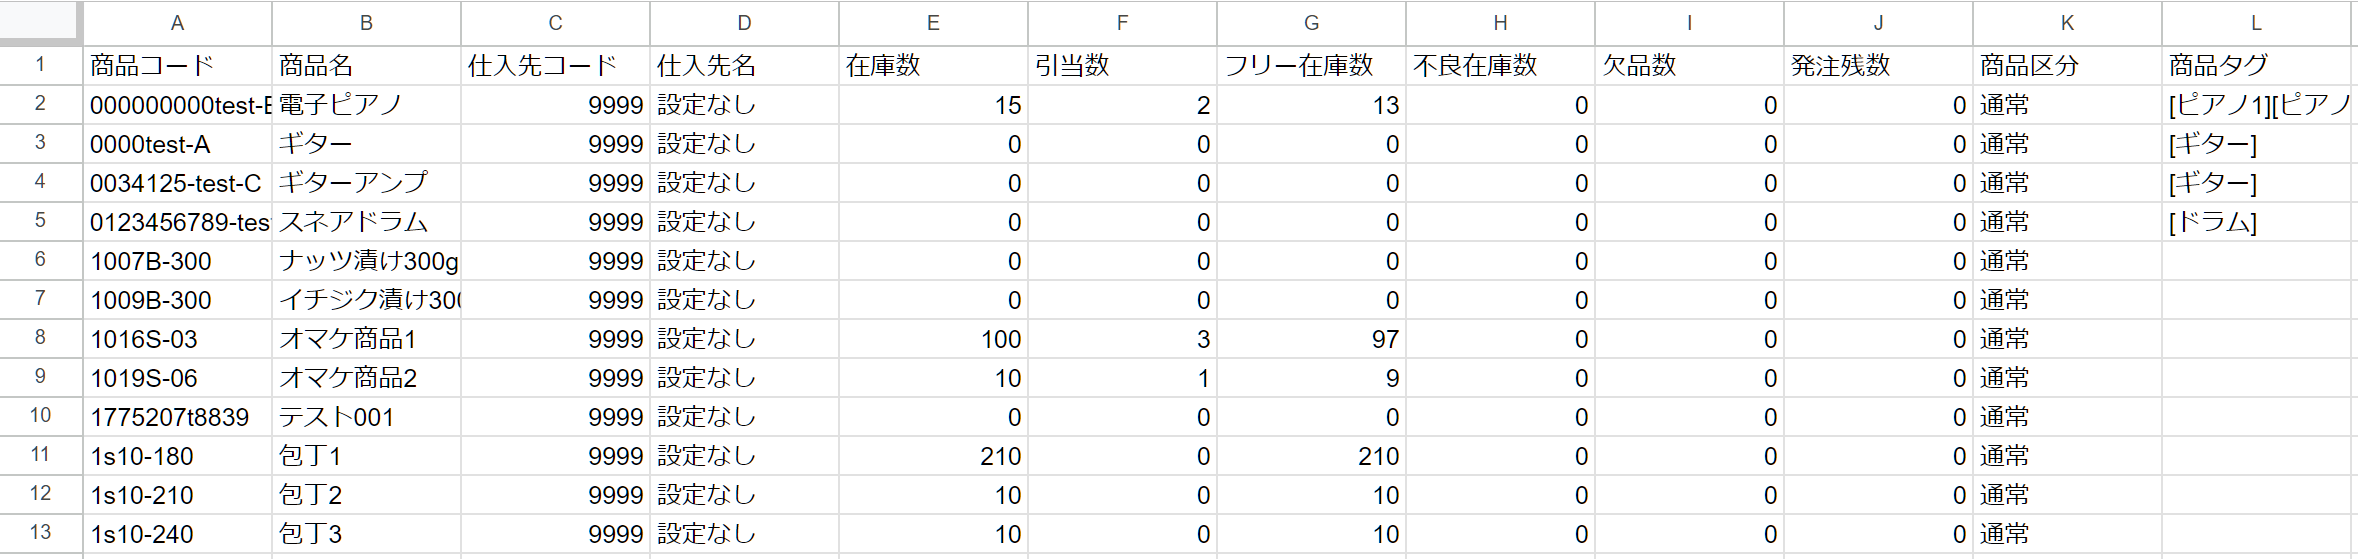Select column E header
This screenshot has height=559, width=2358.
coord(933,23)
